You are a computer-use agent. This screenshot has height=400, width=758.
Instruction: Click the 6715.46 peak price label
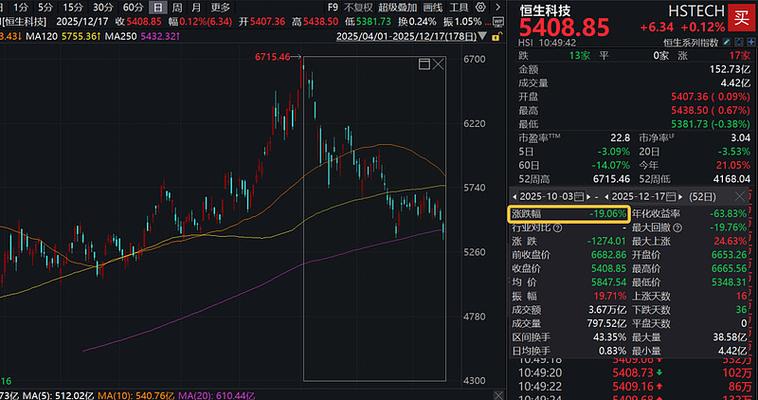coord(273,57)
